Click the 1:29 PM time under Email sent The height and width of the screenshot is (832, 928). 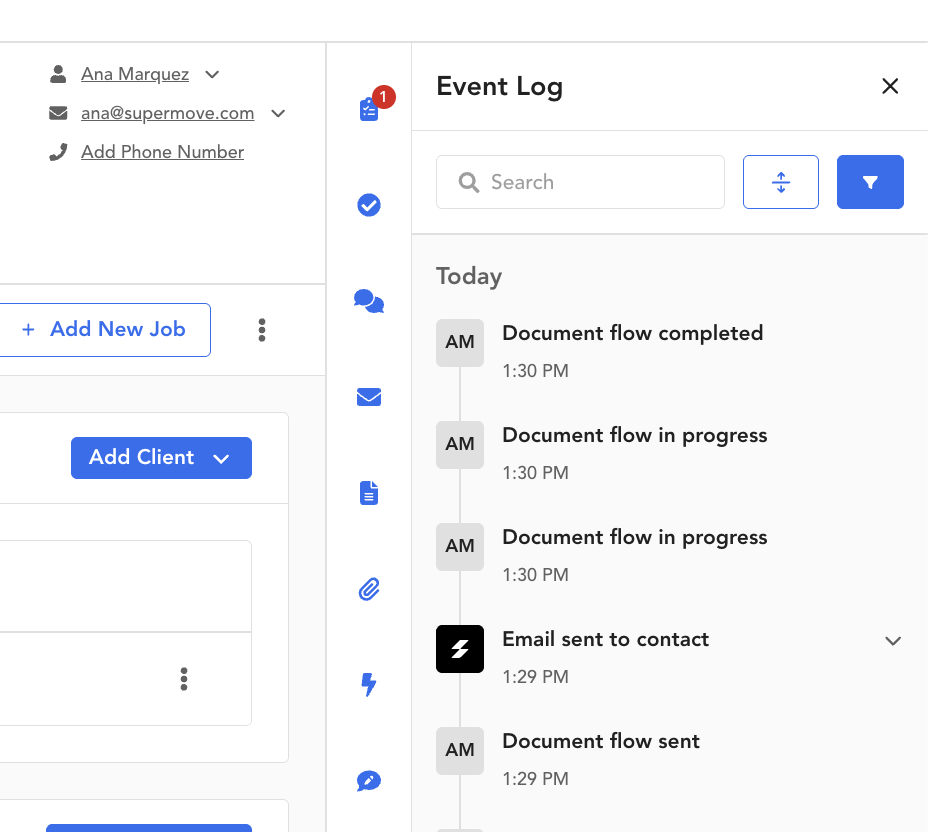[x=536, y=677]
